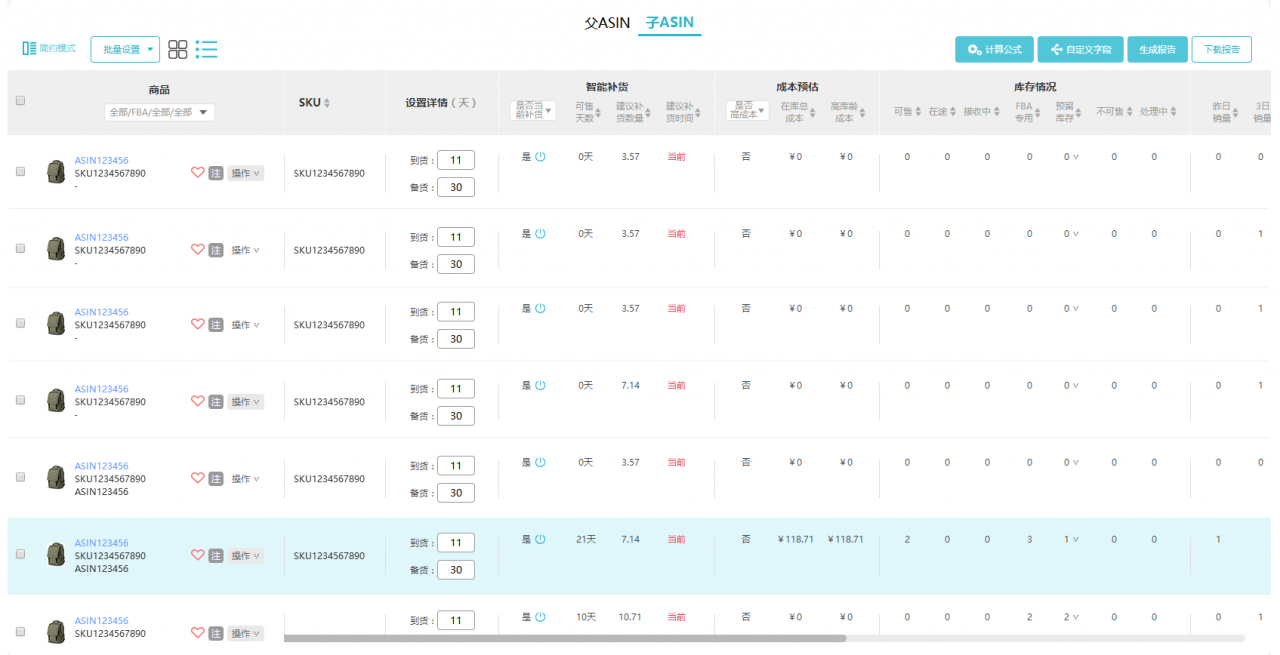
Task: Click the 生成报告 button
Action: pyautogui.click(x=1157, y=49)
